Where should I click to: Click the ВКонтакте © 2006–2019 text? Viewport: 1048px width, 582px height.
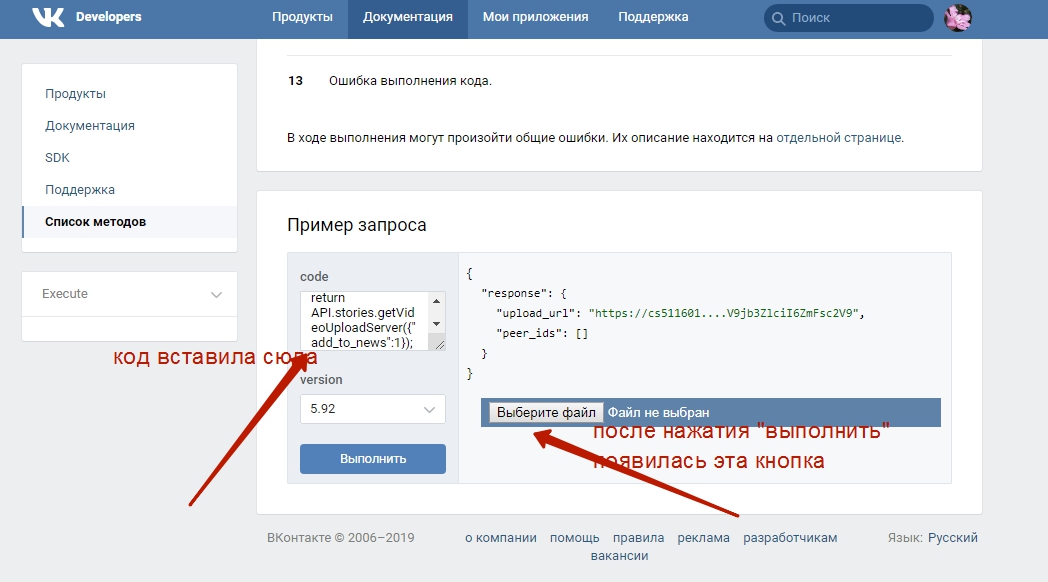341,538
